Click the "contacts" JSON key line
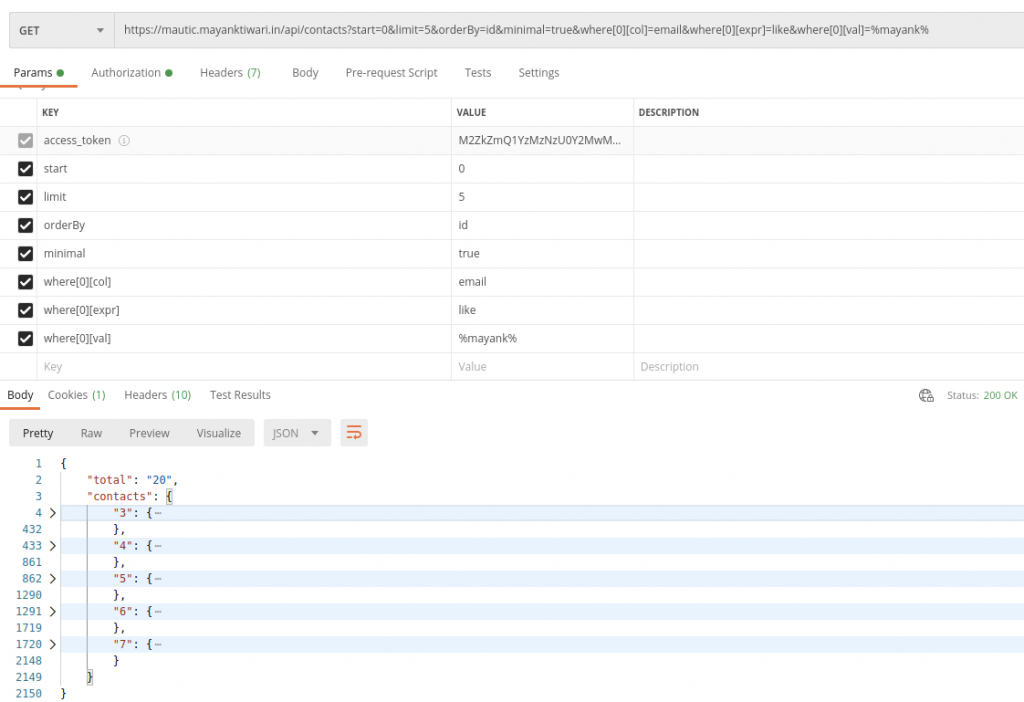The height and width of the screenshot is (702, 1024). click(129, 496)
